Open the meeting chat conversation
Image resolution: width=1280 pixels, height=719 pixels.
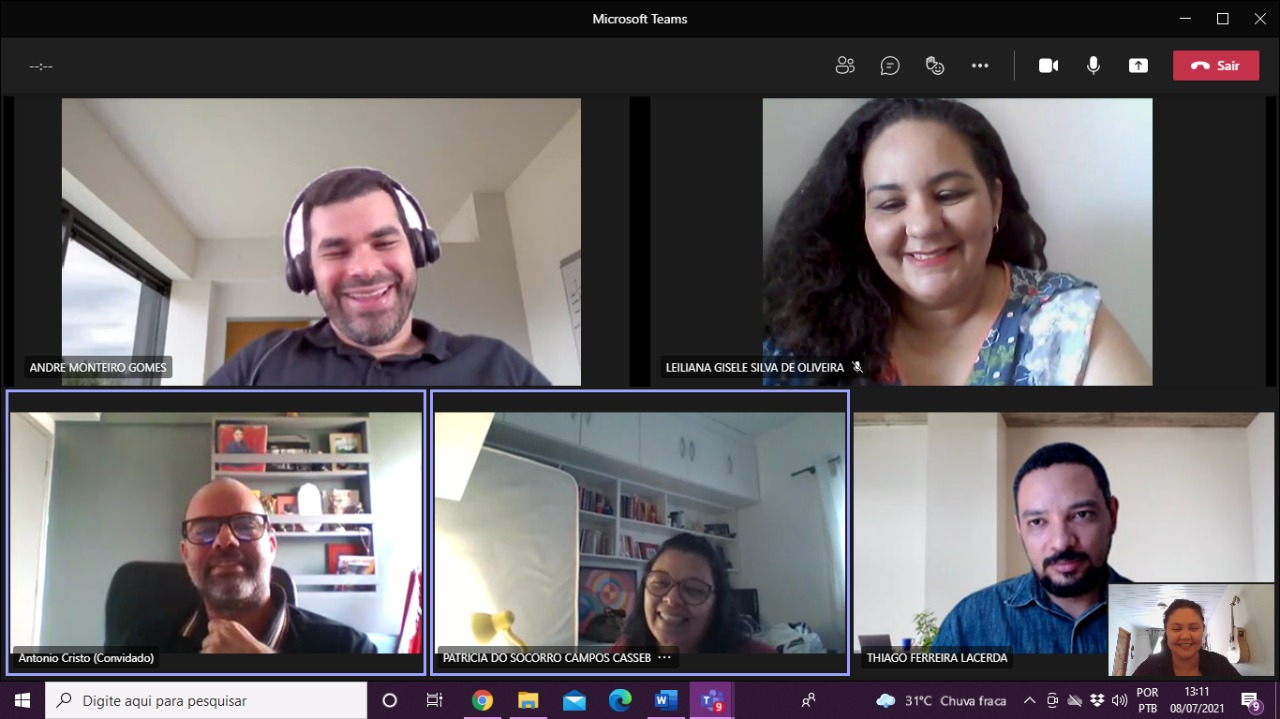[x=890, y=66]
